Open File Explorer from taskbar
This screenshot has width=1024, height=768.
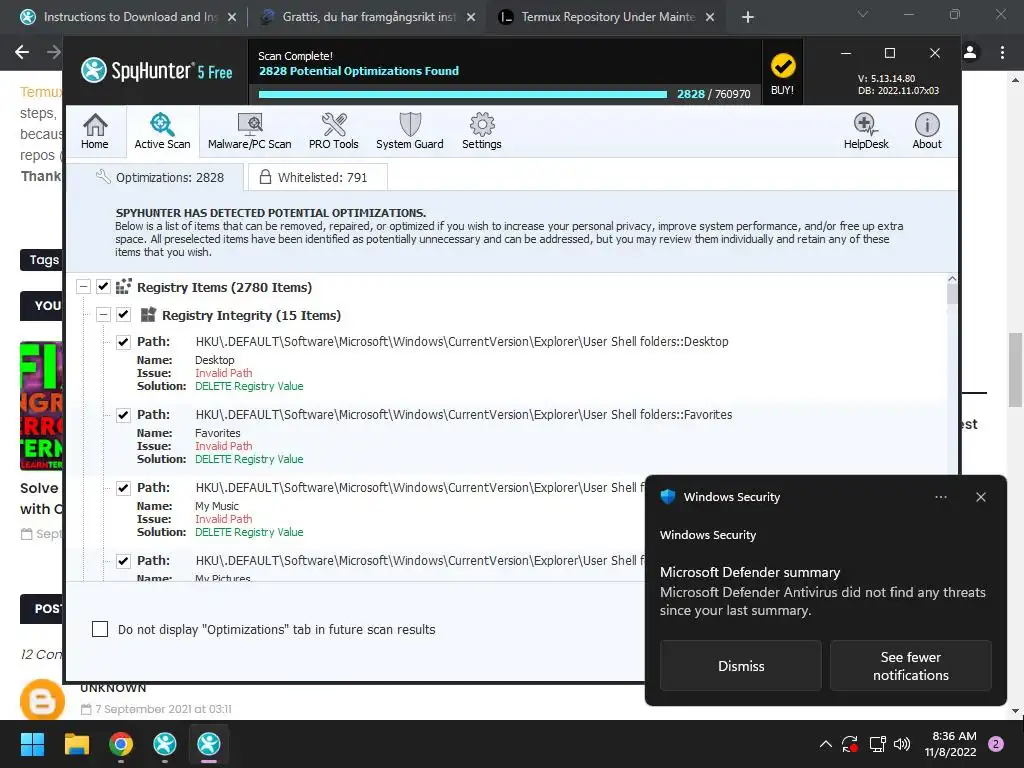tap(76, 744)
